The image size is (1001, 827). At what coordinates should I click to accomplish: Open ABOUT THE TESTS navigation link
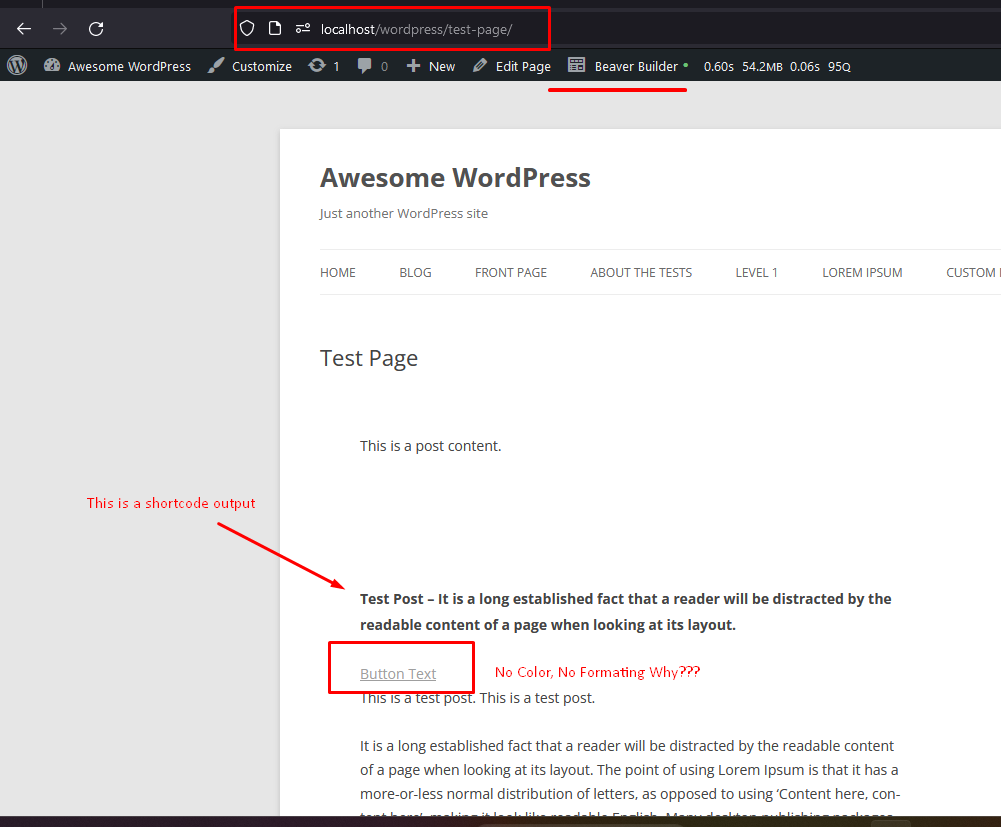pyautogui.click(x=641, y=273)
